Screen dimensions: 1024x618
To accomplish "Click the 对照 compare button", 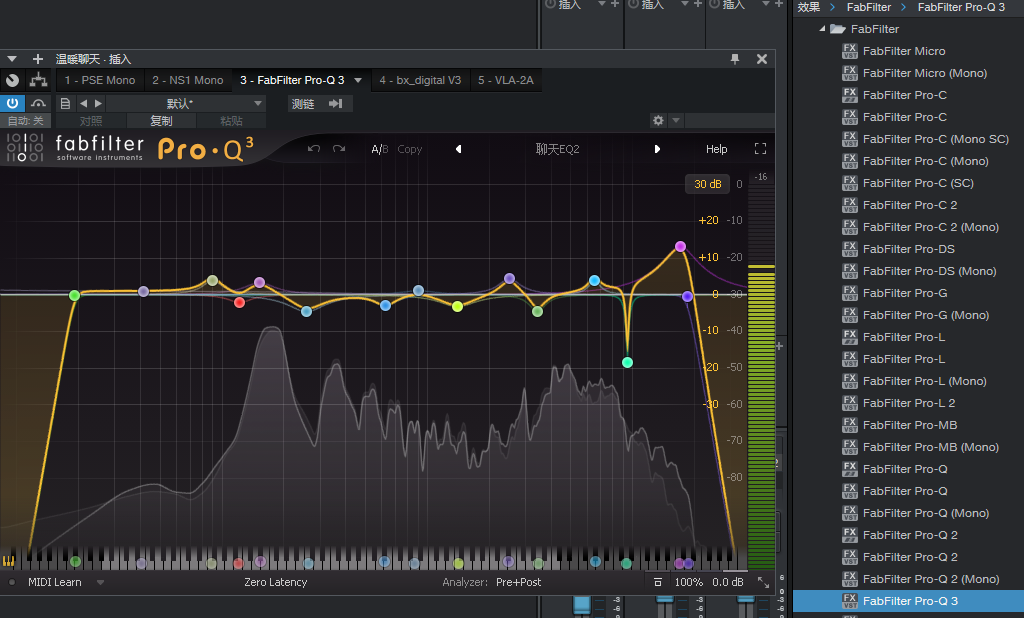I will (x=91, y=121).
